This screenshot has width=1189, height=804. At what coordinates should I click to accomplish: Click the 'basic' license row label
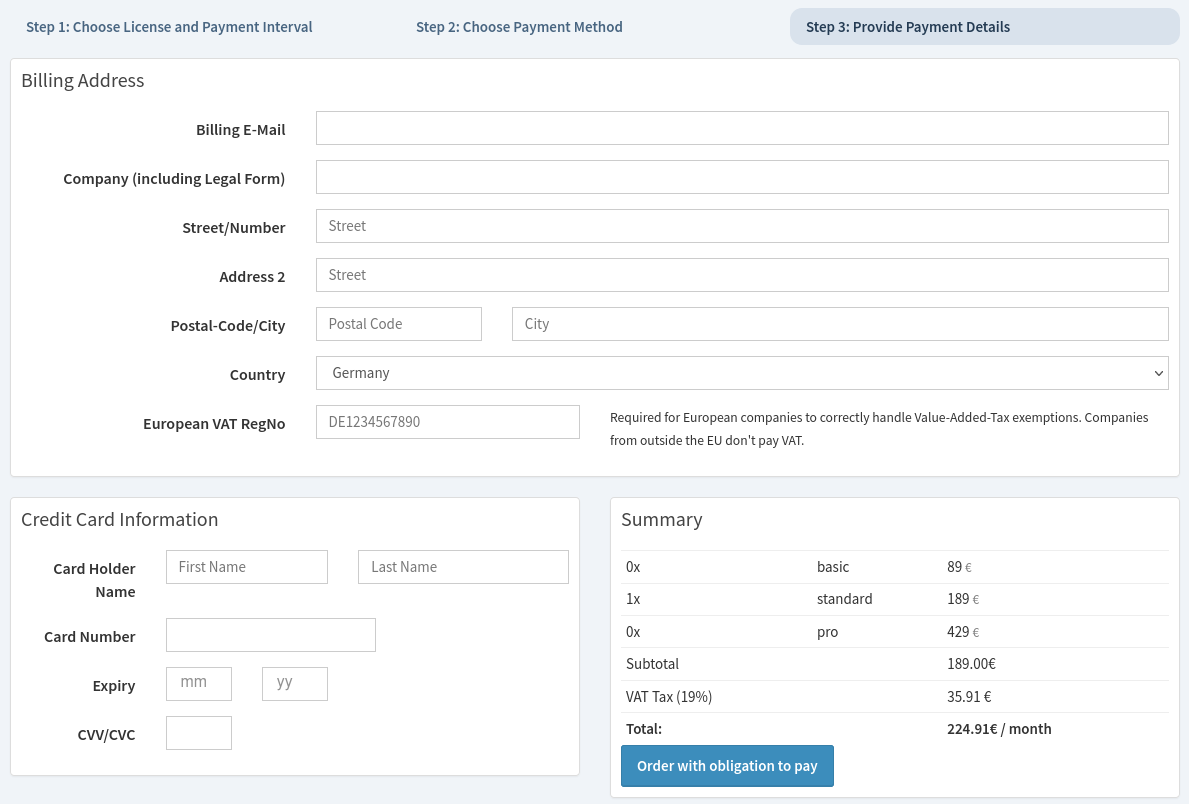coord(833,567)
